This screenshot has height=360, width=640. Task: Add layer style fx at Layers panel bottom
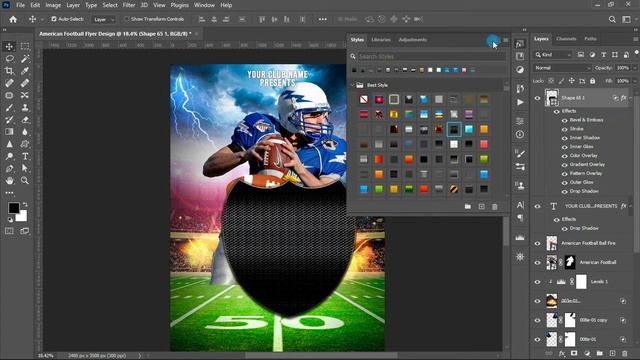coord(562,353)
